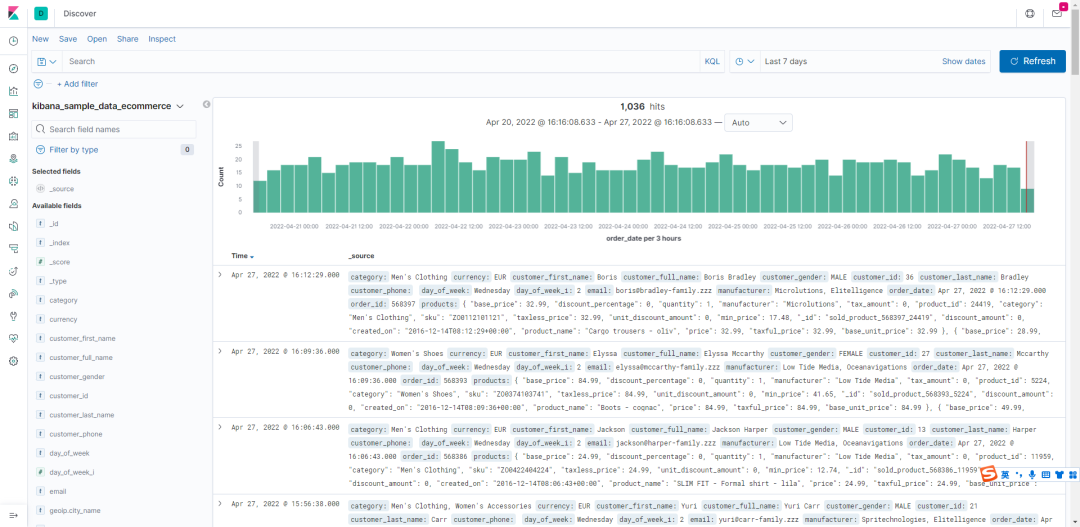The height and width of the screenshot is (527, 1080).
Task: Open Dashboard from the side navigation
Action: [x=13, y=113]
